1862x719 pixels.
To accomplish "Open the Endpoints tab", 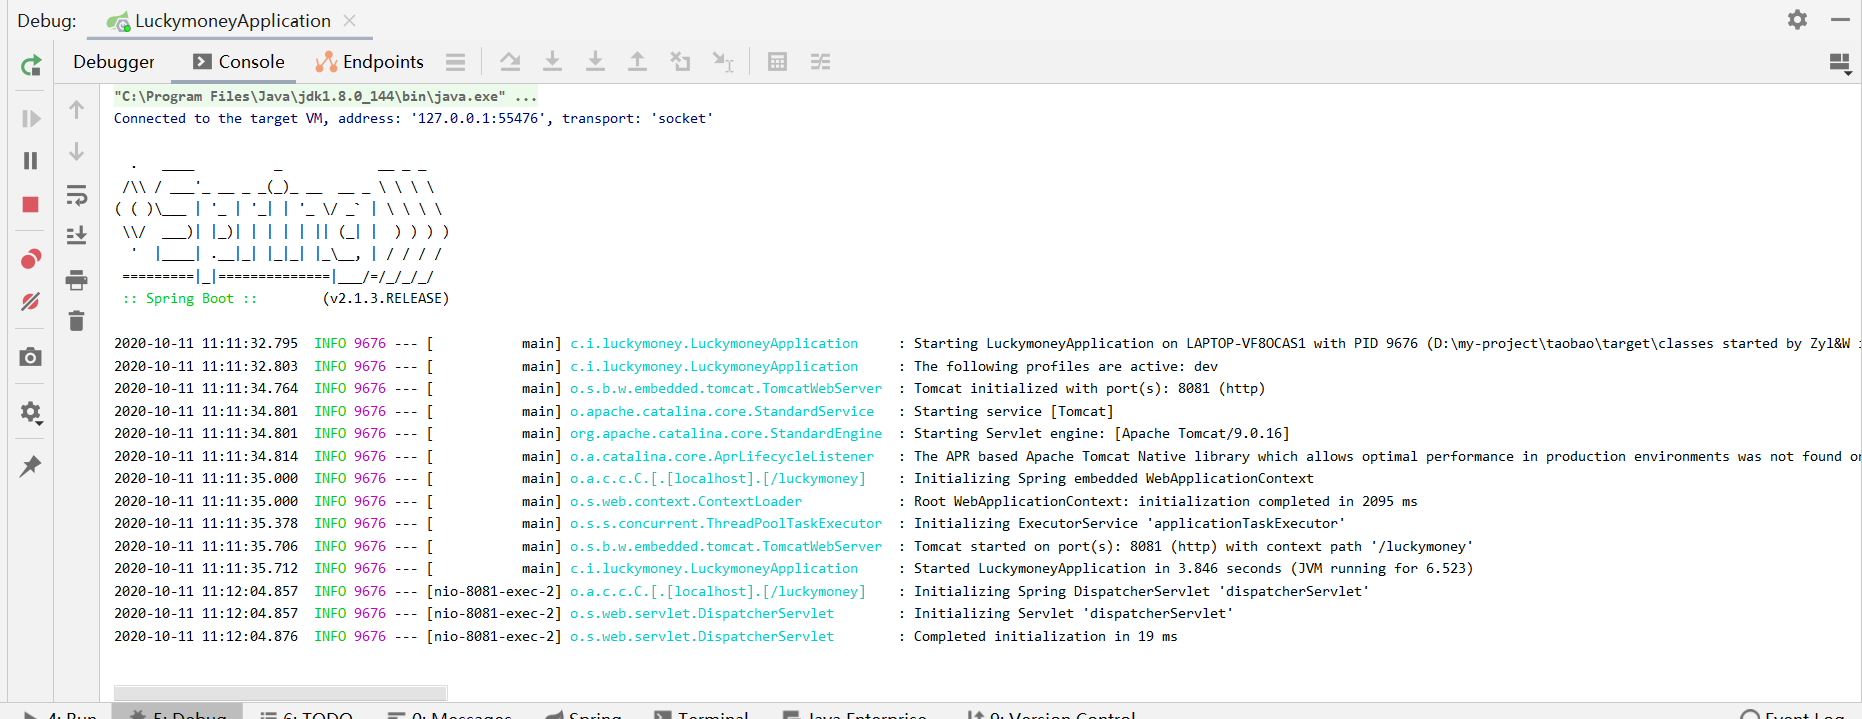I will [370, 62].
